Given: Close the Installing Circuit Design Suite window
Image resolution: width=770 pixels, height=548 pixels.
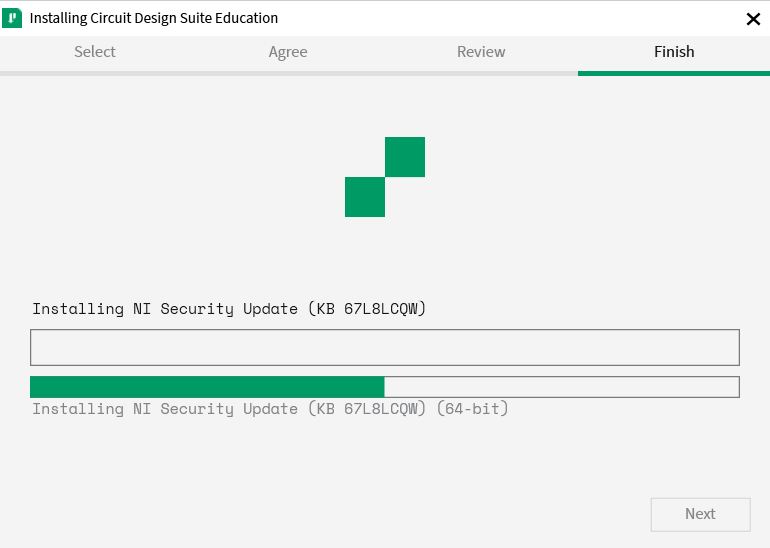Looking at the screenshot, I should (753, 19).
